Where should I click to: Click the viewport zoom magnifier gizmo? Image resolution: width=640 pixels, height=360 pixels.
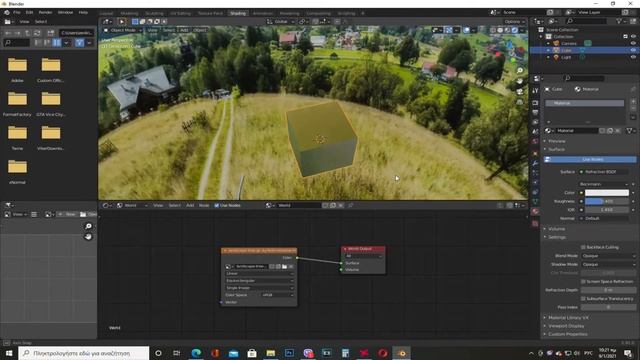520,71
